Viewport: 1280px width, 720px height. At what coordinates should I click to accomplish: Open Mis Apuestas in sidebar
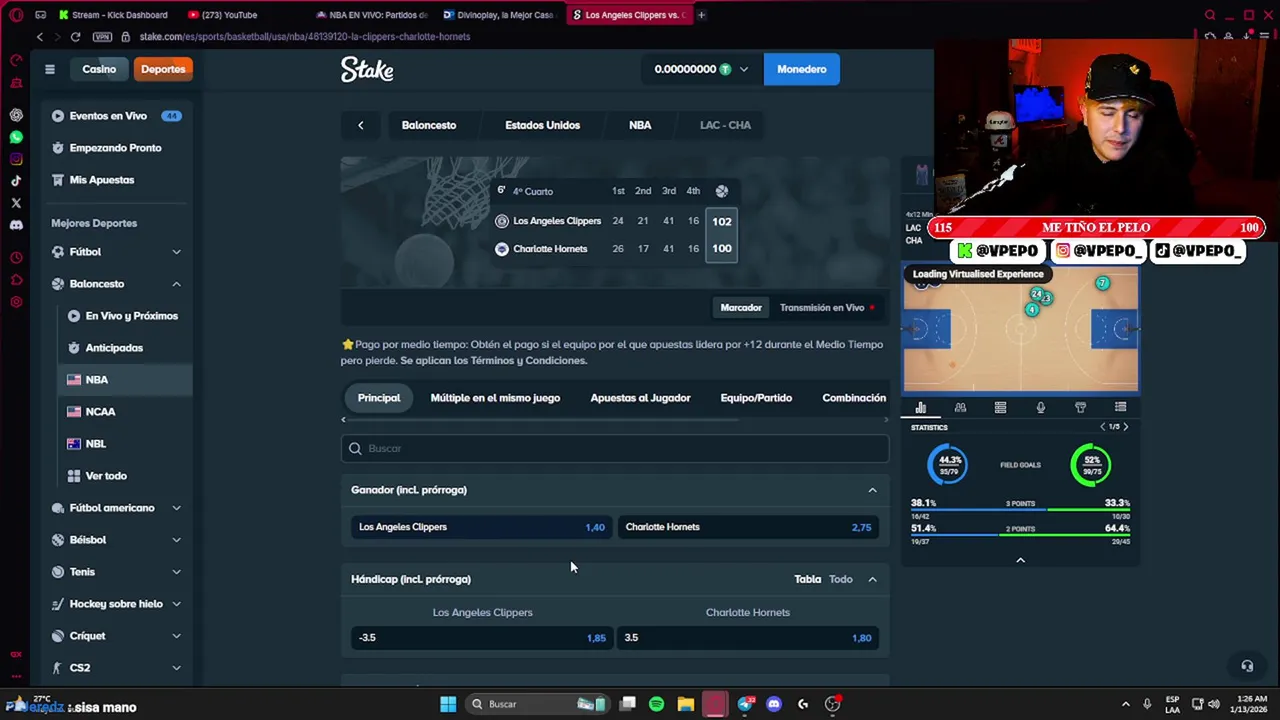[101, 180]
